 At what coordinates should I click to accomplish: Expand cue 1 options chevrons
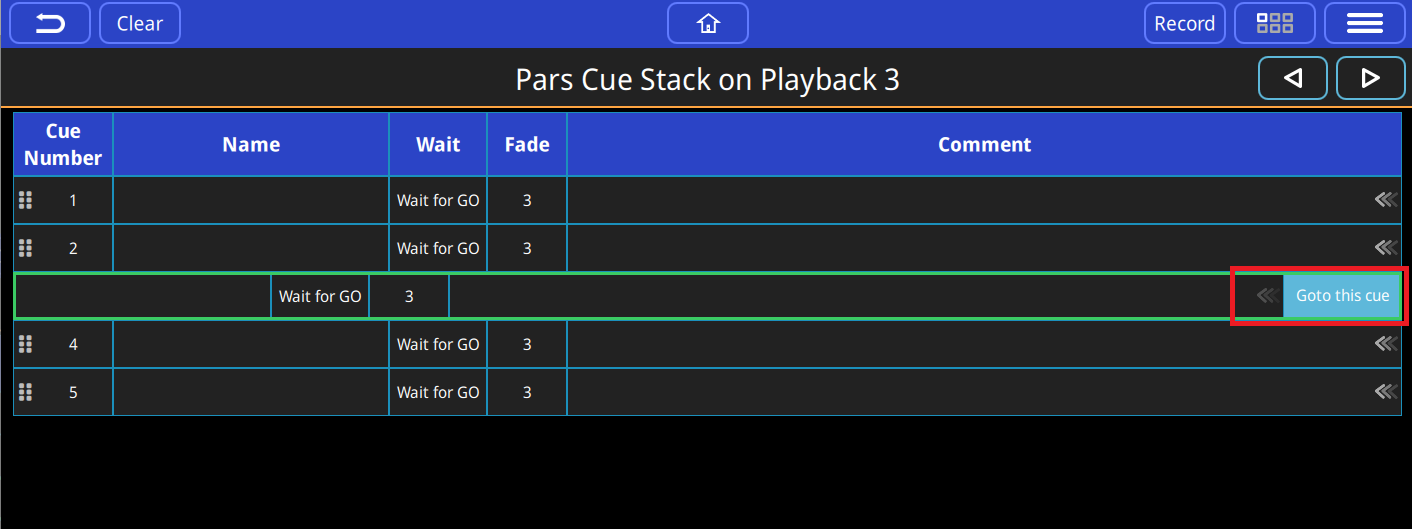tap(1385, 200)
